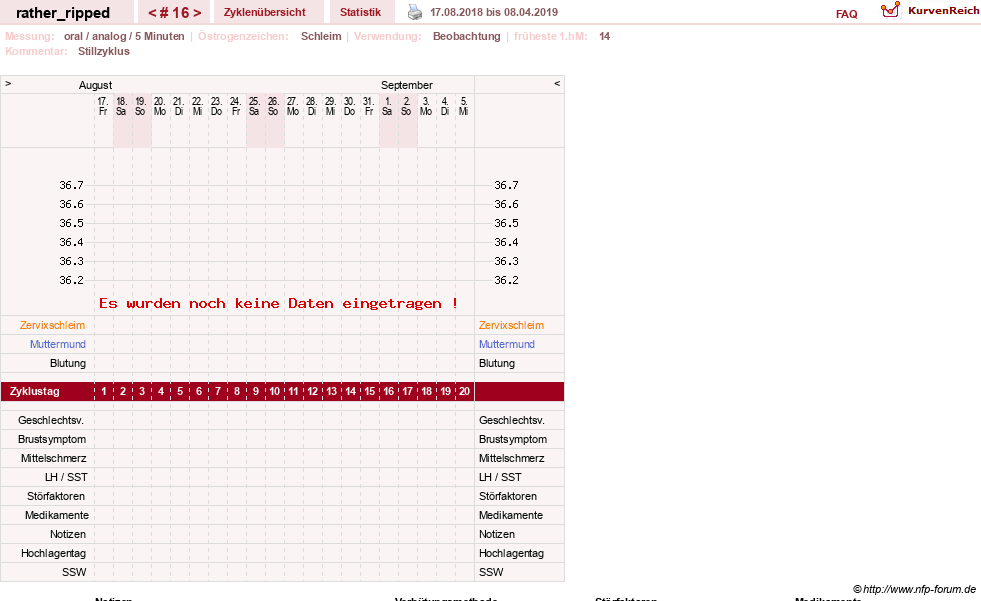Click the '>' arrow left of August
The width and height of the screenshot is (981, 601).
[8, 83]
